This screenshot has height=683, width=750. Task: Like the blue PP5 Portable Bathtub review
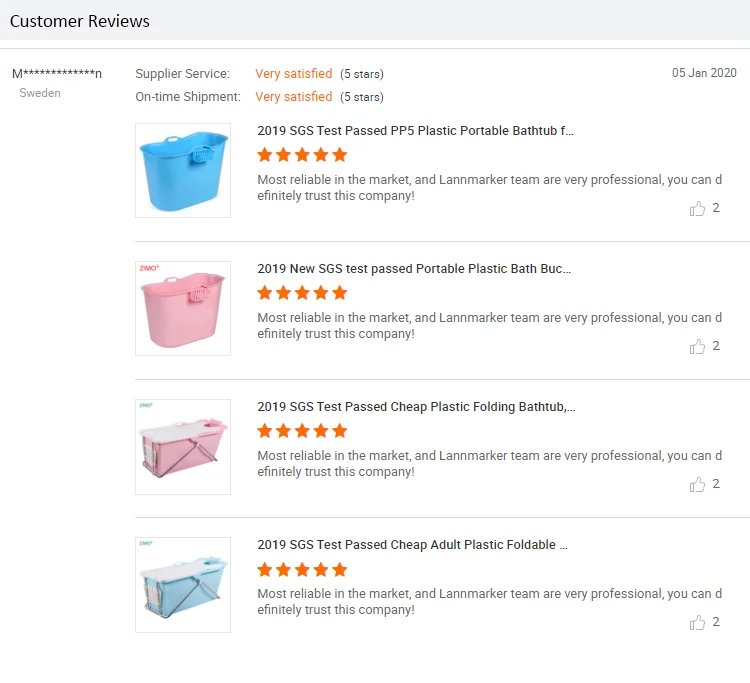coord(697,209)
